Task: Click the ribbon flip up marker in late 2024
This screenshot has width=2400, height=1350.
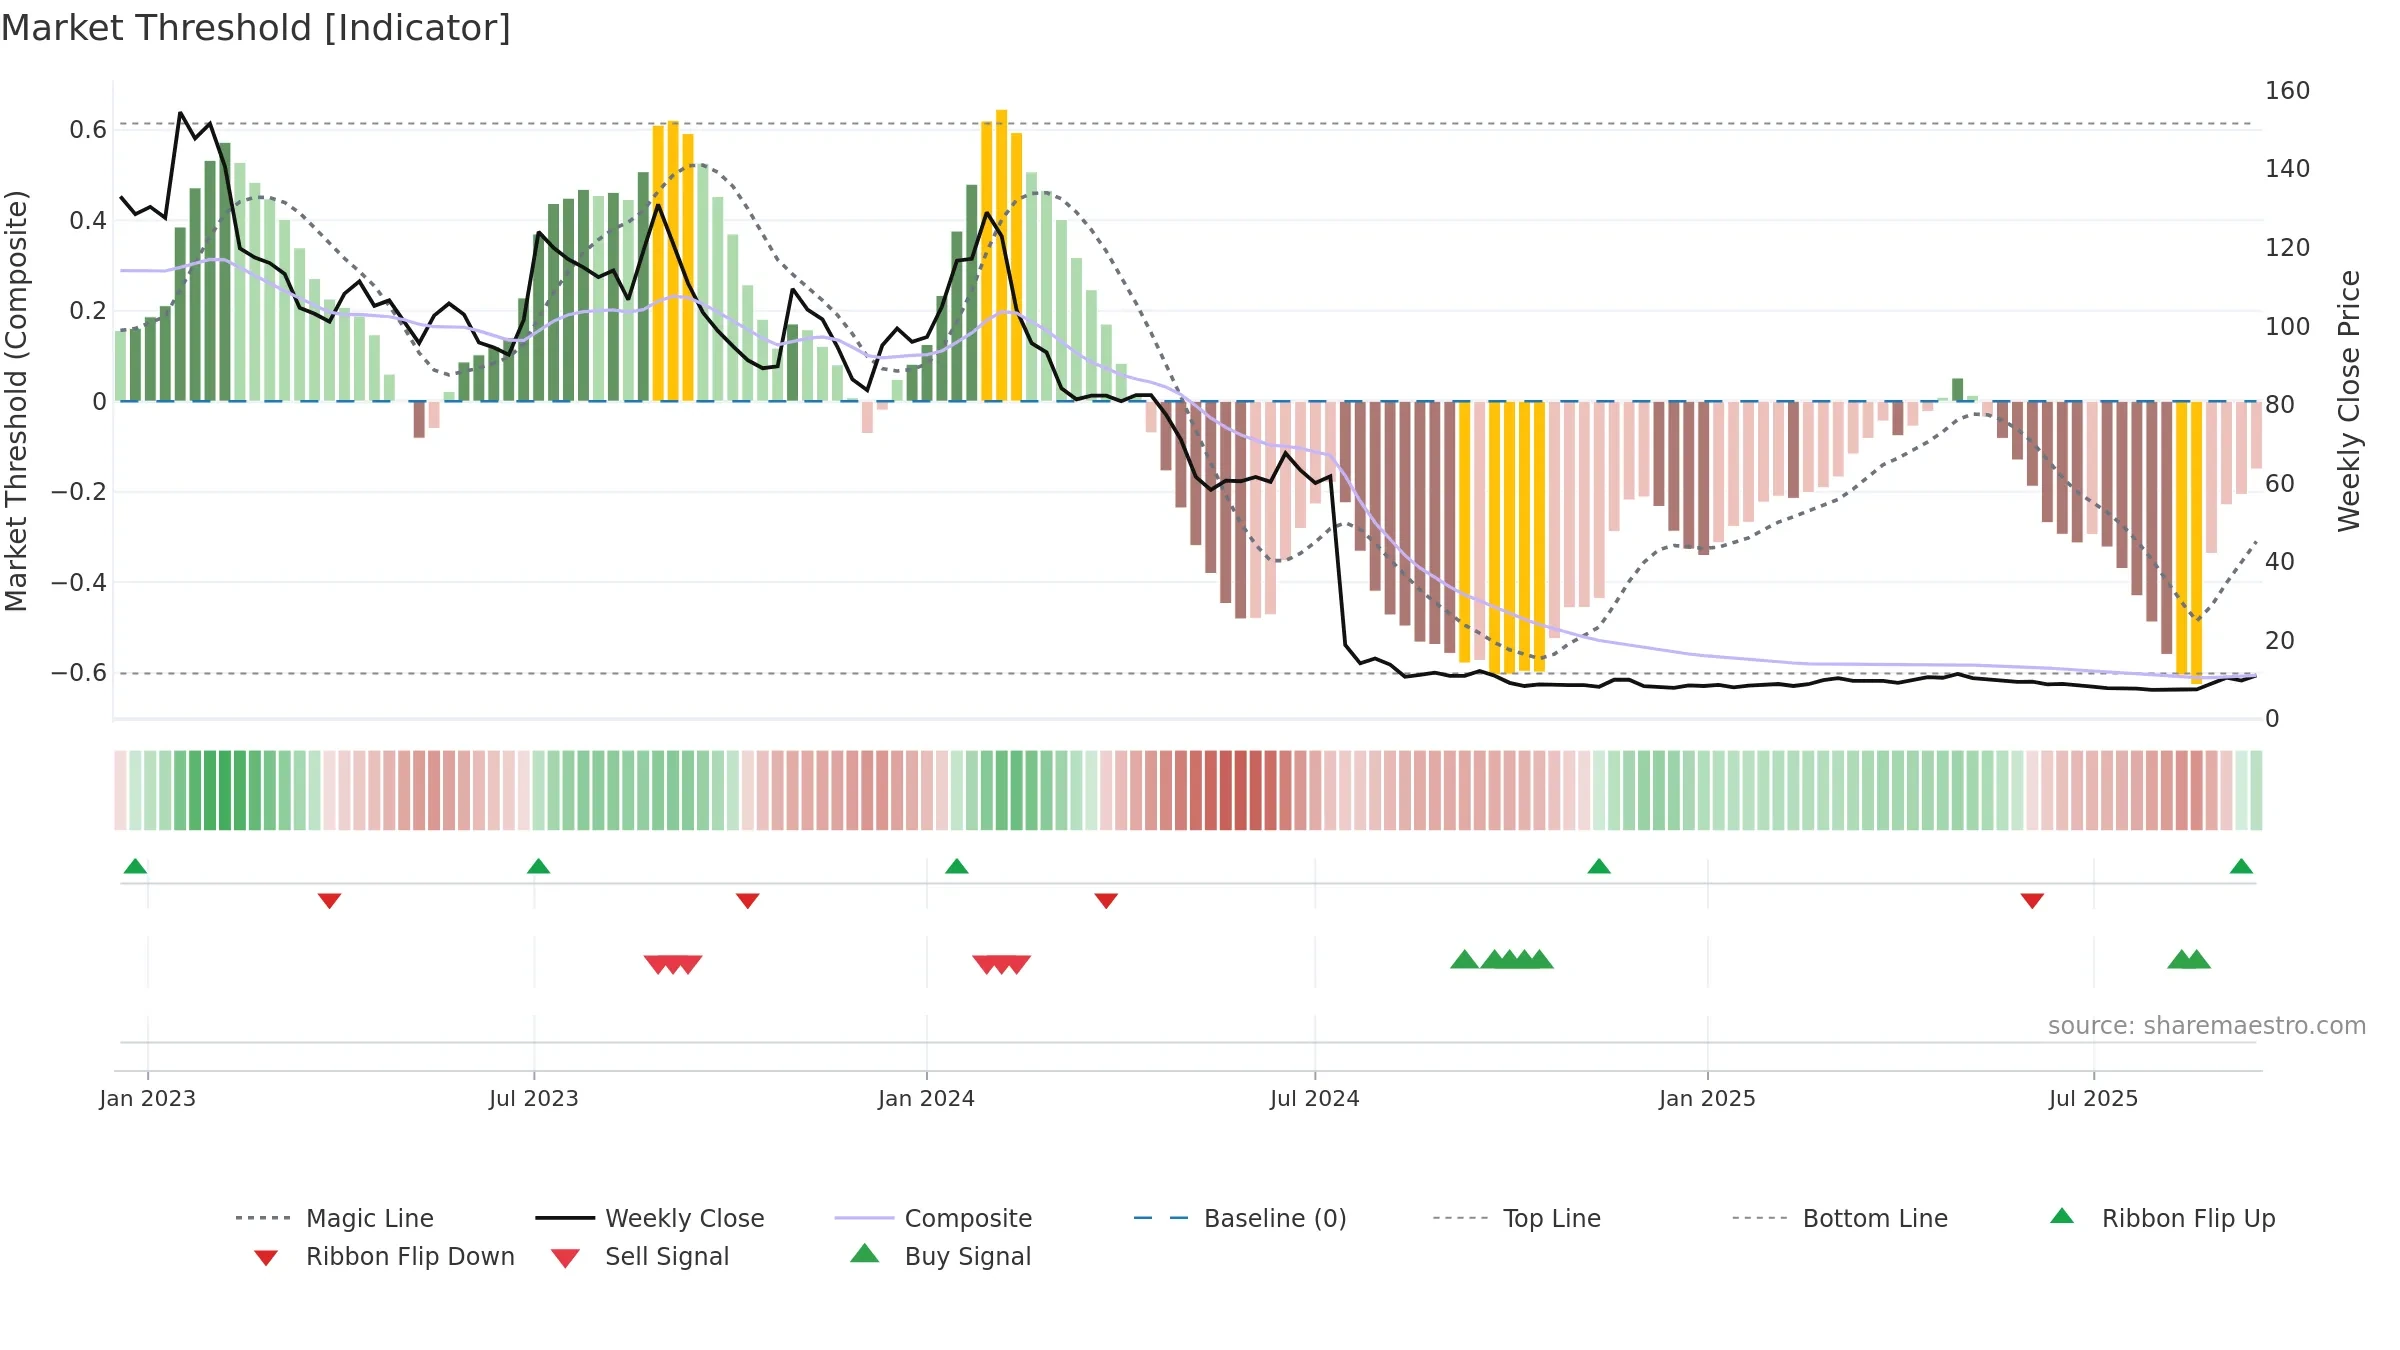Action: [1599, 866]
